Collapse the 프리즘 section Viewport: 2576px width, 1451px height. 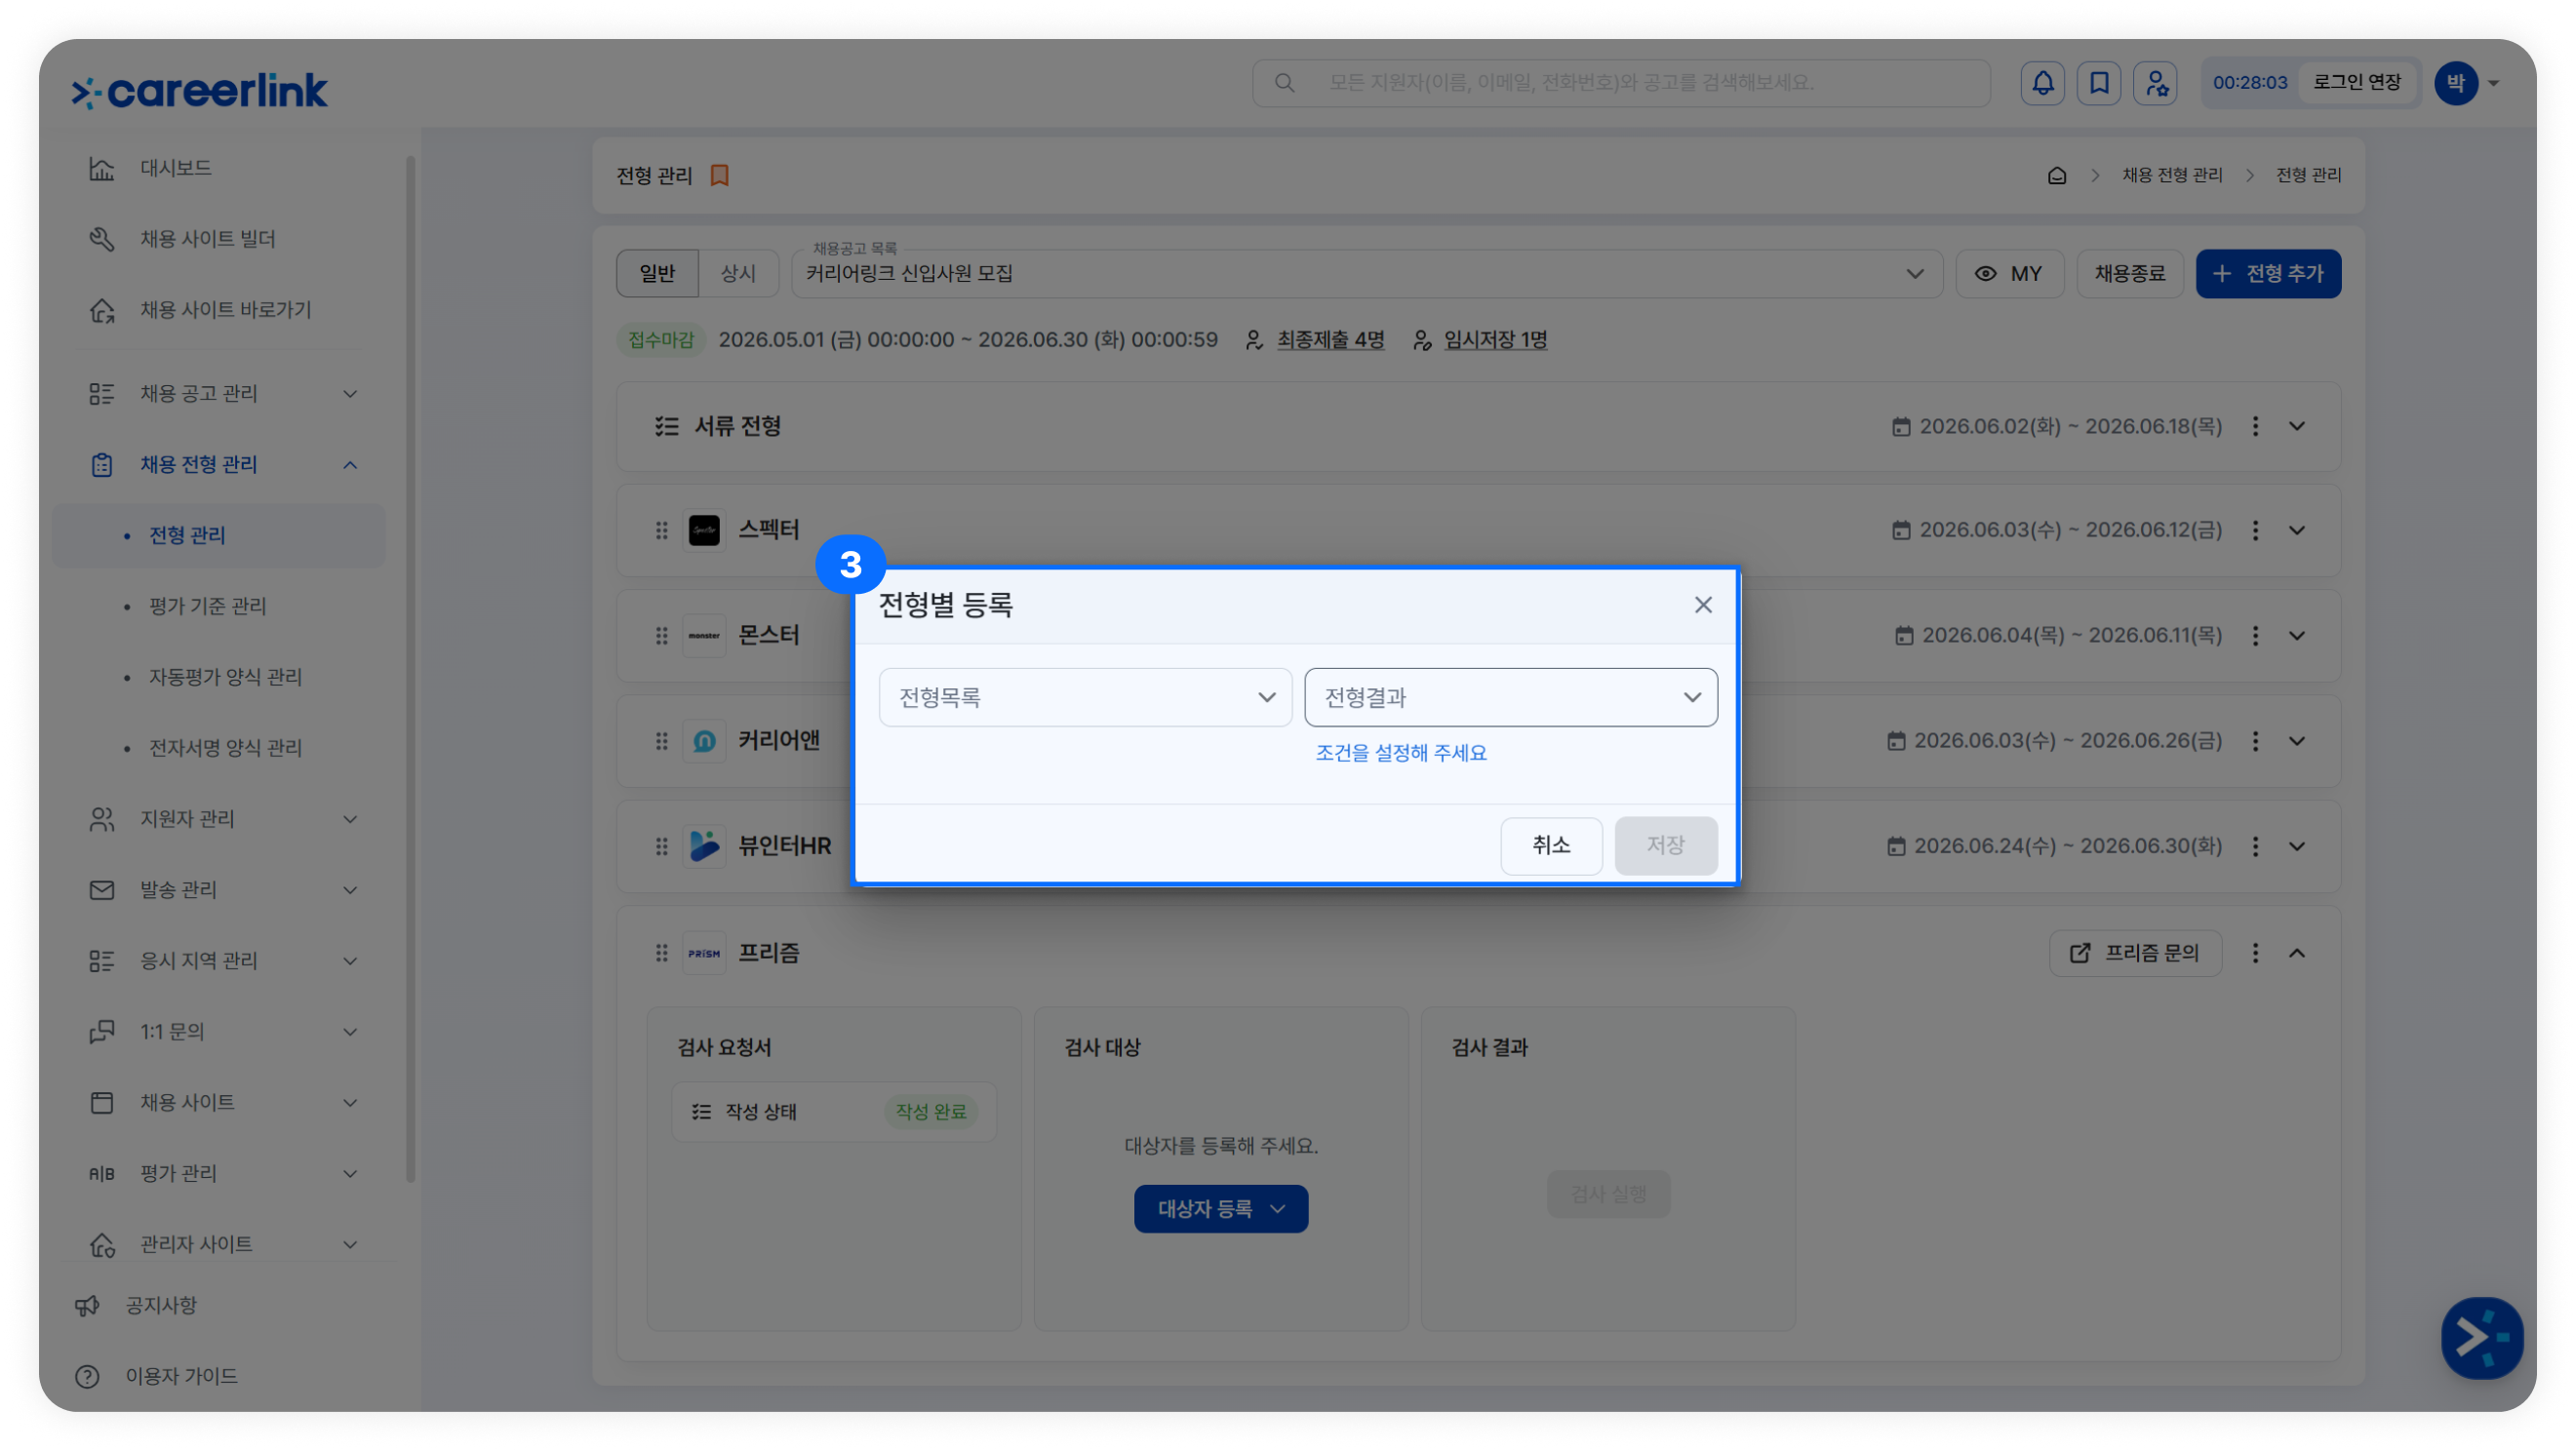[x=2296, y=953]
